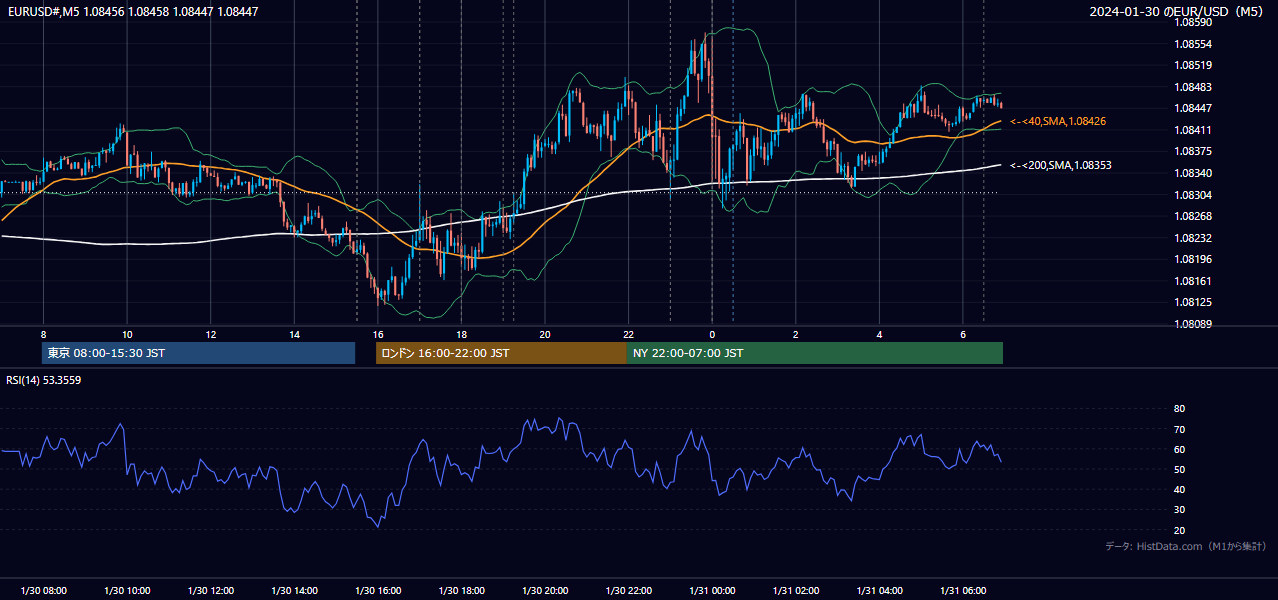Click the 1/30 18:00 time label

click(461, 591)
